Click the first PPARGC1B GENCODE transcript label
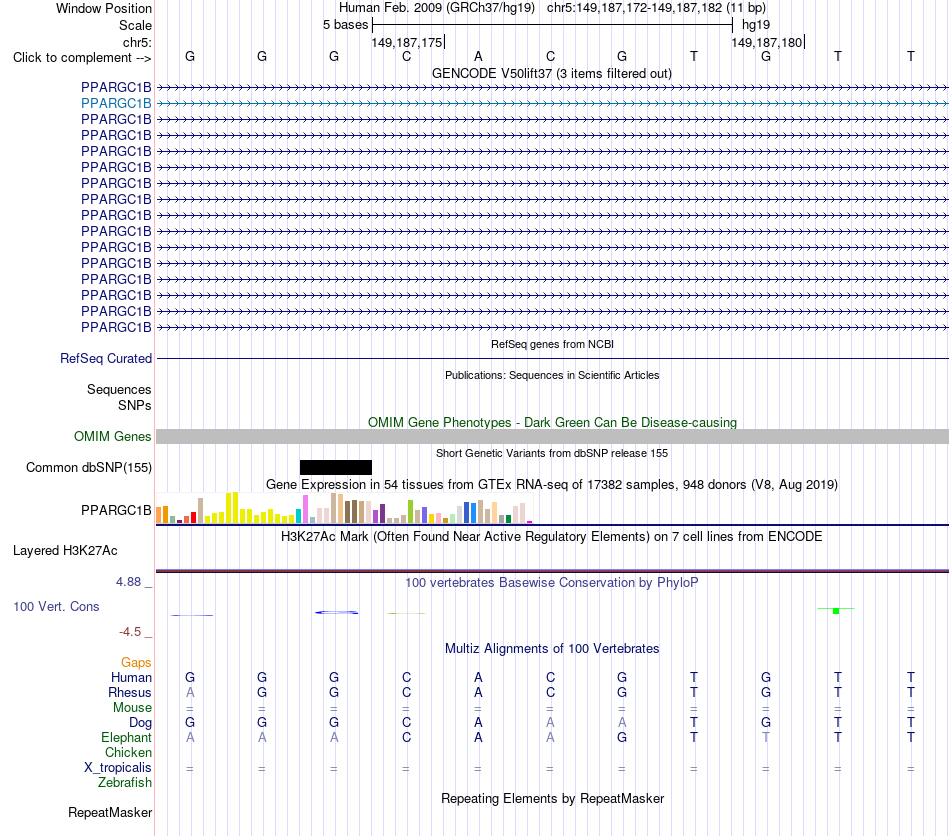 pyautogui.click(x=116, y=88)
